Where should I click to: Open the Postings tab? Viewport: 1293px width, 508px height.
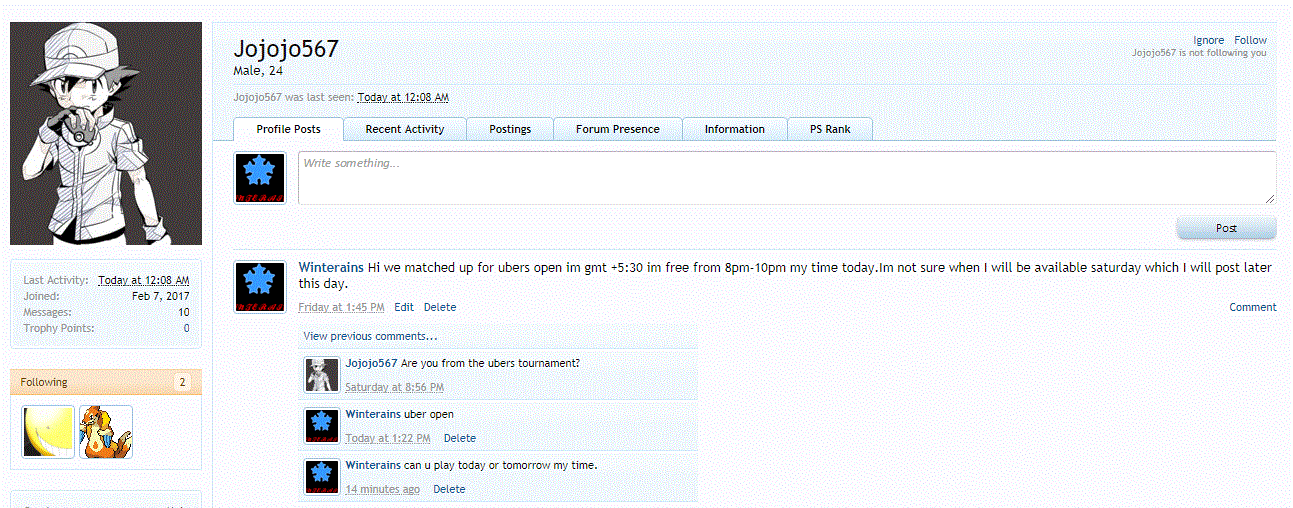(x=510, y=129)
